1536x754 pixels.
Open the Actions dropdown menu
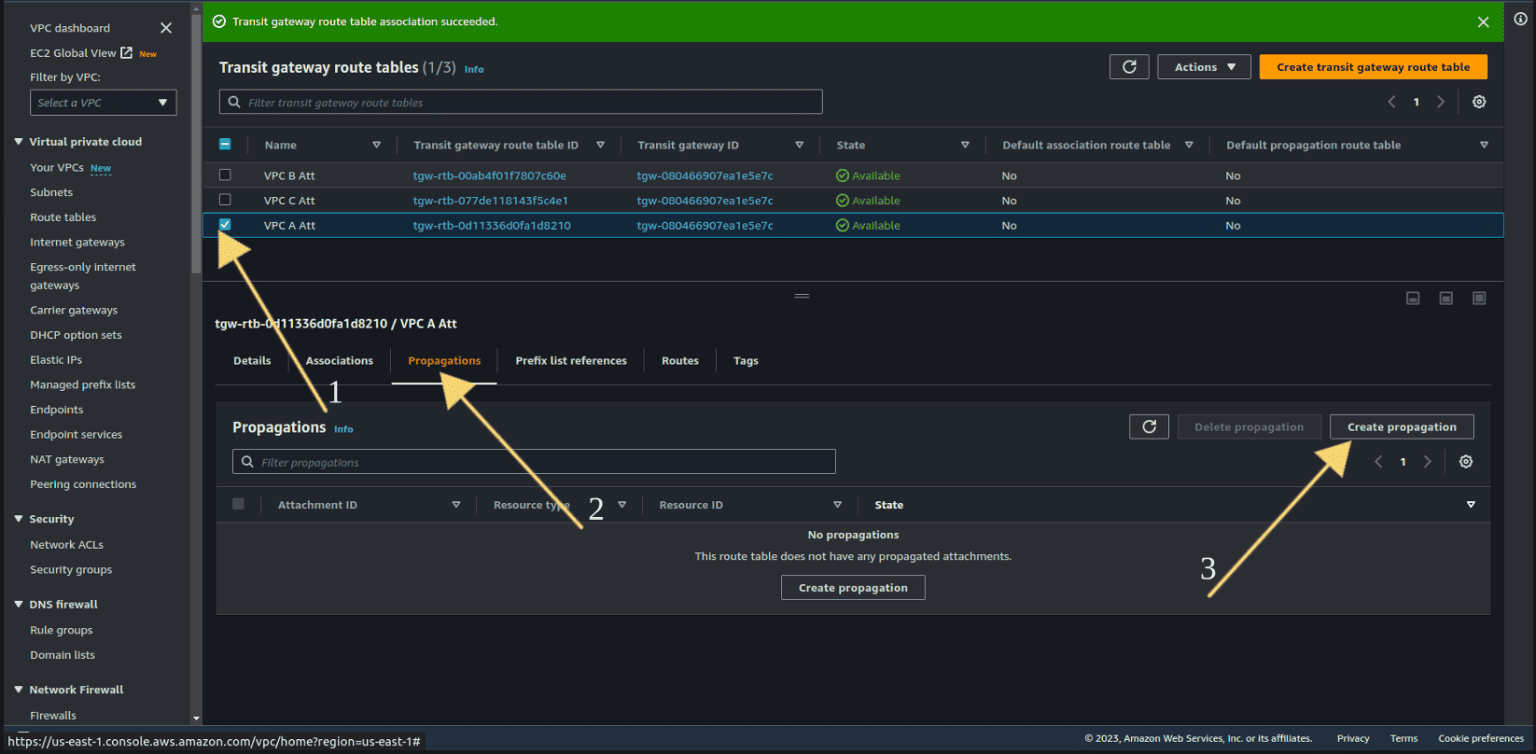pyautogui.click(x=1203, y=66)
